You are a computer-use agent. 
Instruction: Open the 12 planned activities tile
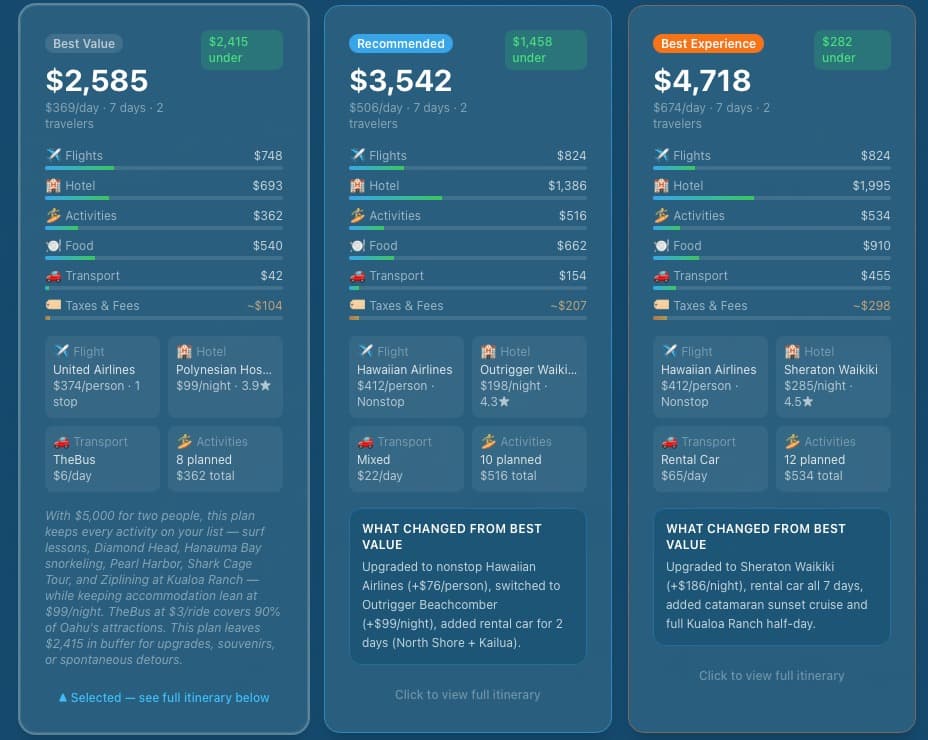point(832,458)
